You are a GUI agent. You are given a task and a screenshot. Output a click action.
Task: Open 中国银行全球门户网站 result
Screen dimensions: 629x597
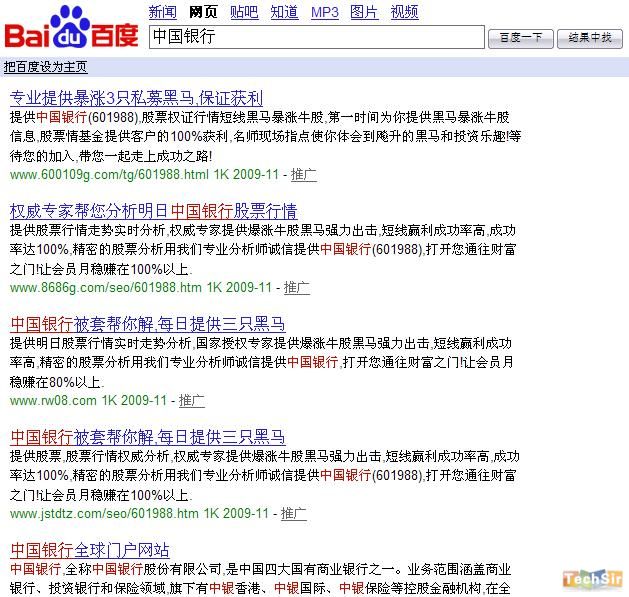90,550
